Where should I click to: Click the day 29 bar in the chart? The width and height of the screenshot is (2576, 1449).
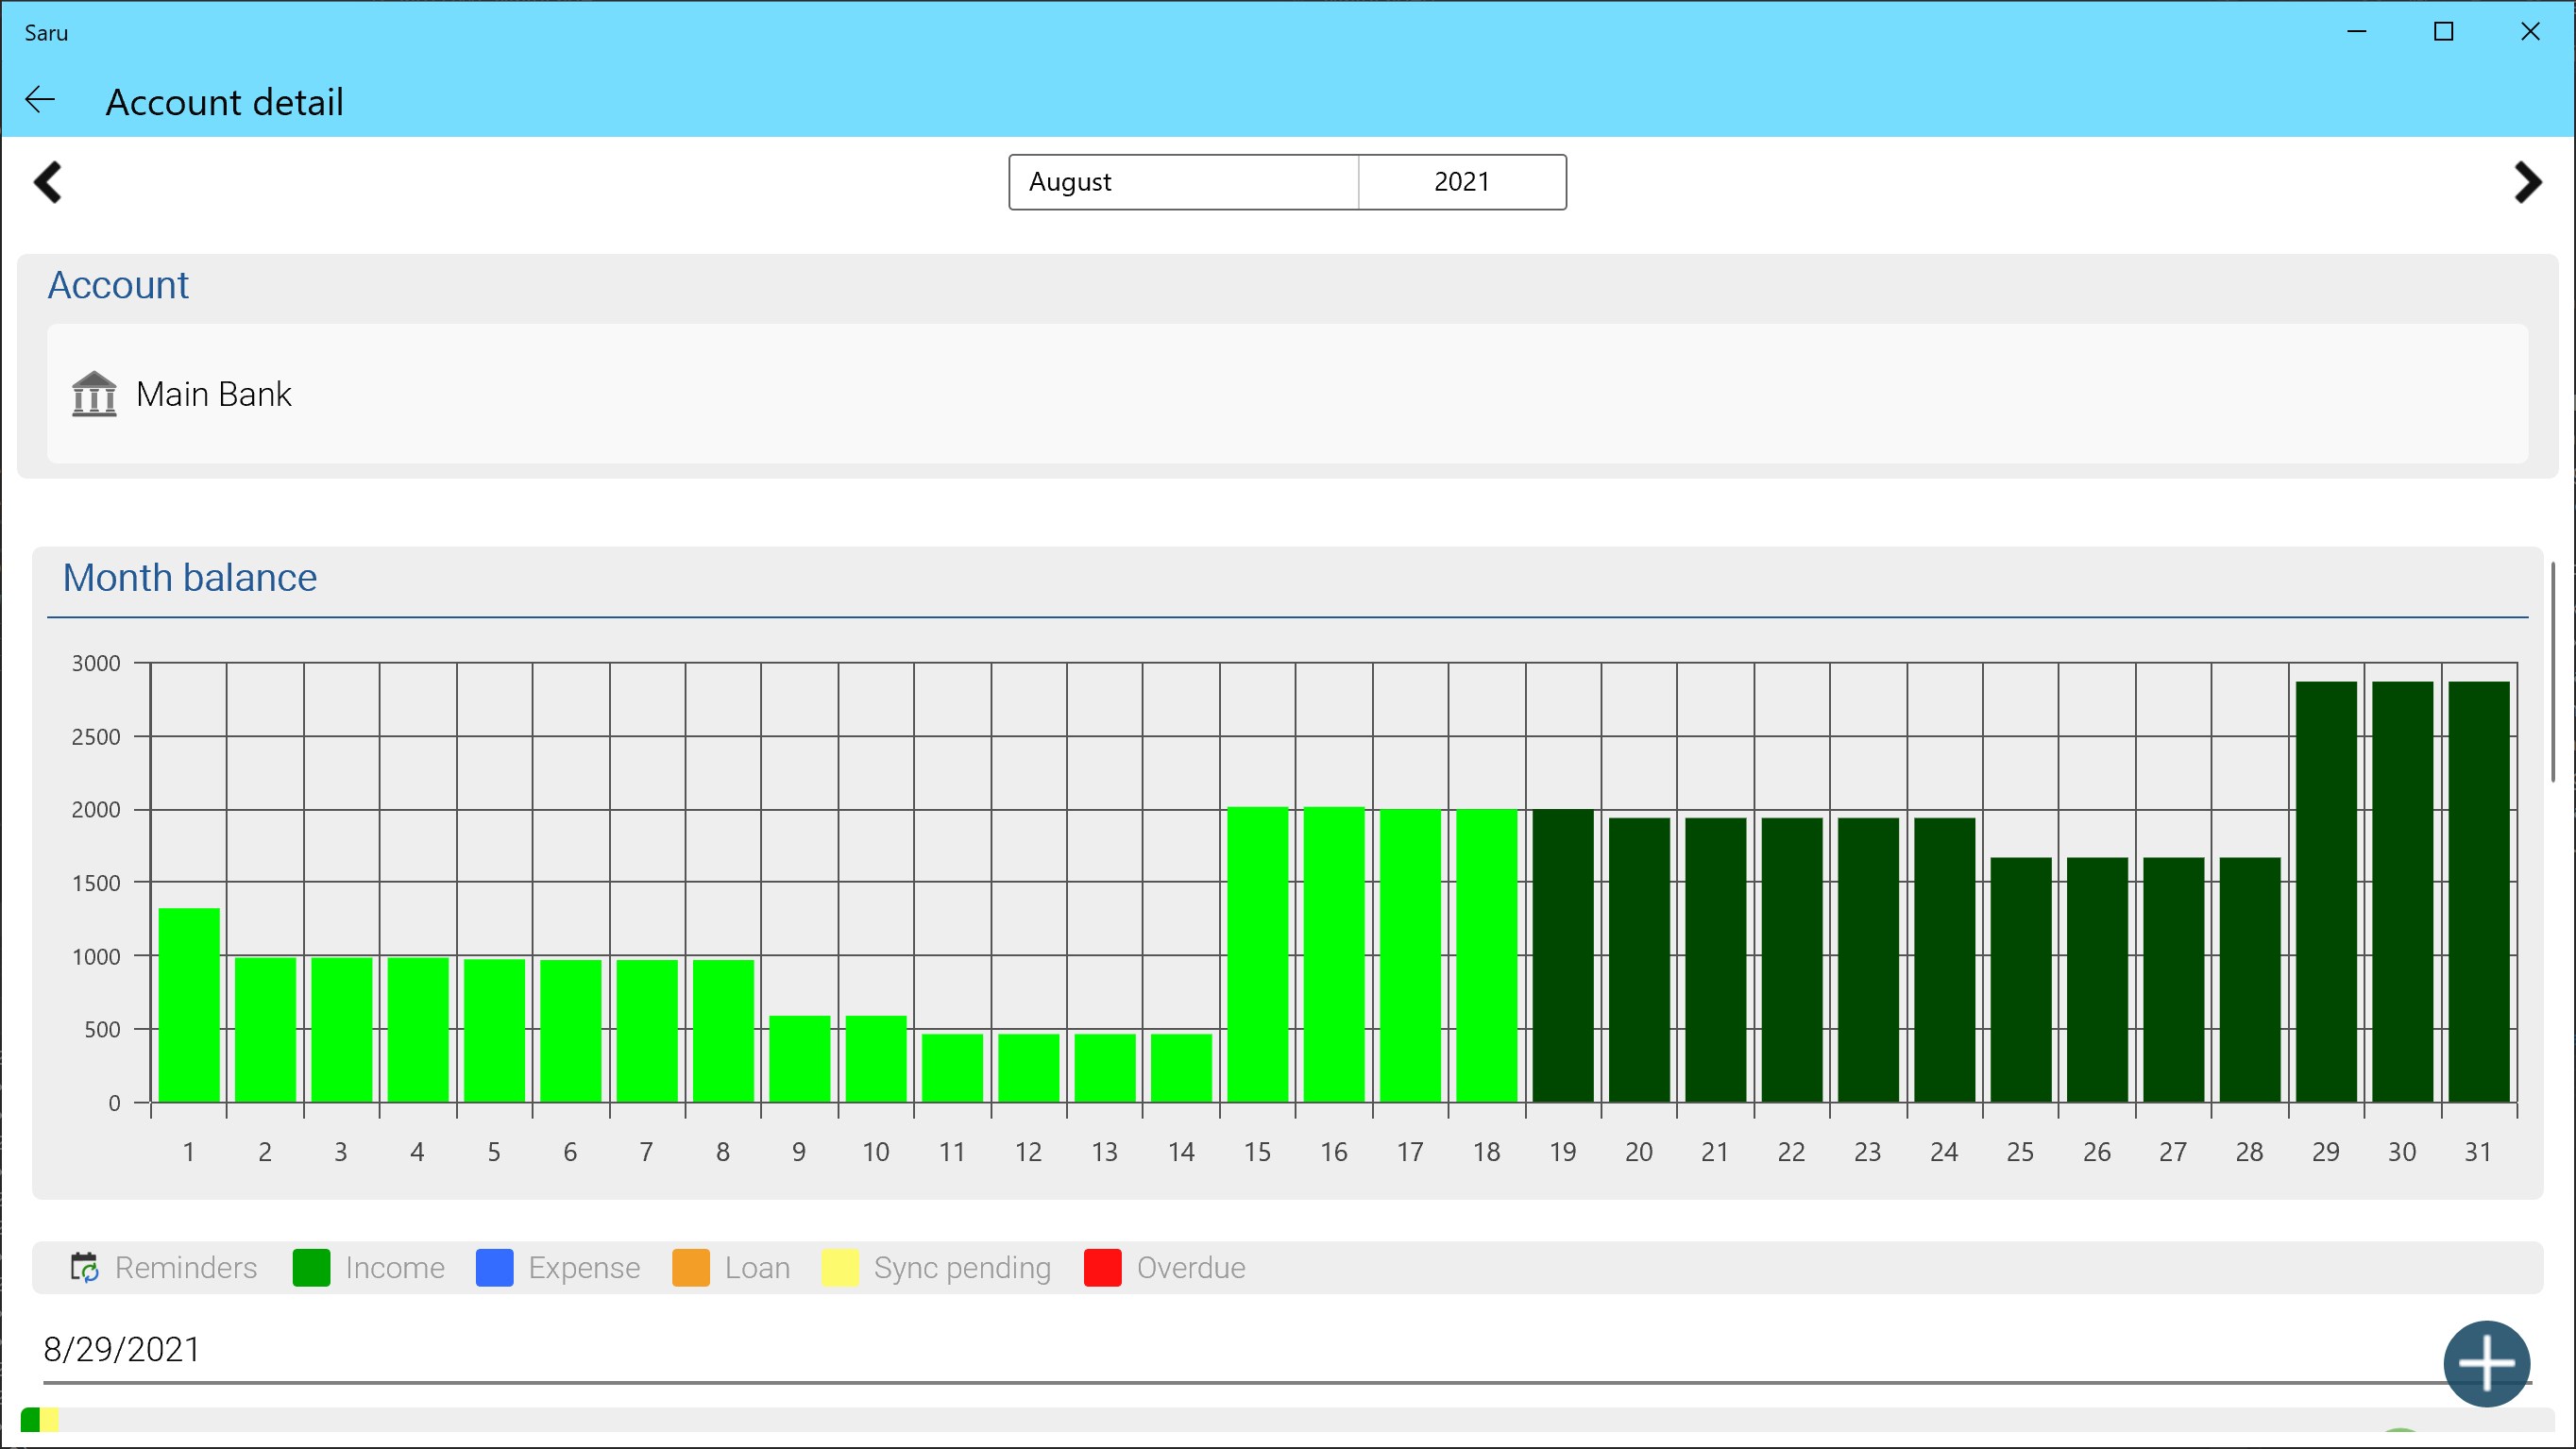point(2325,892)
